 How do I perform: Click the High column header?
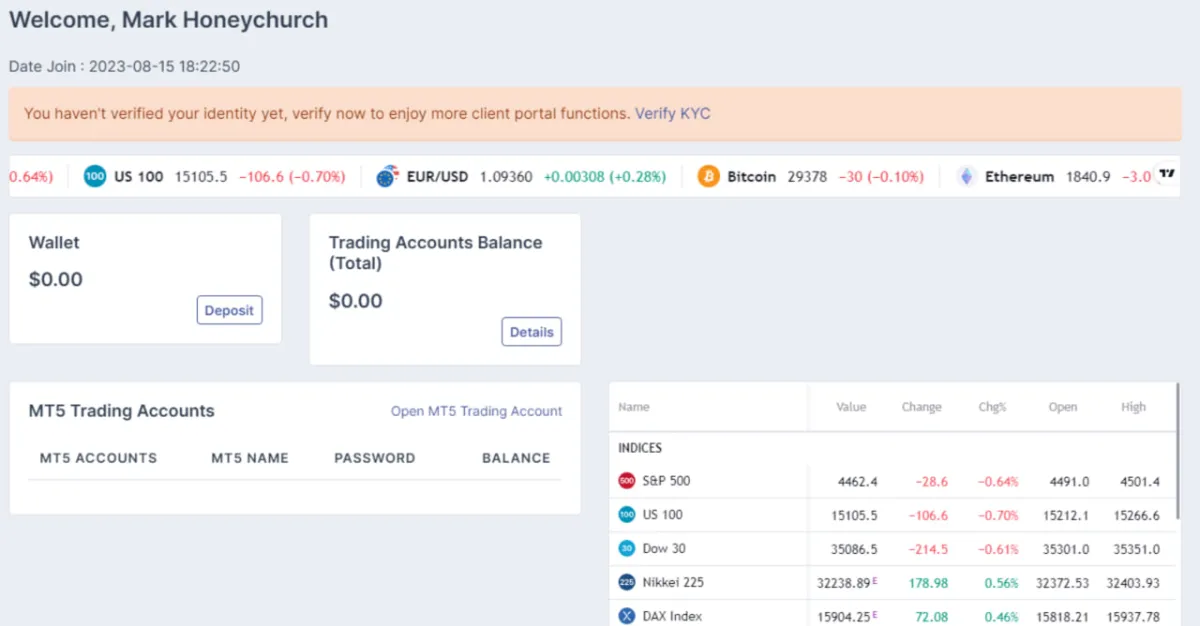[1134, 407]
